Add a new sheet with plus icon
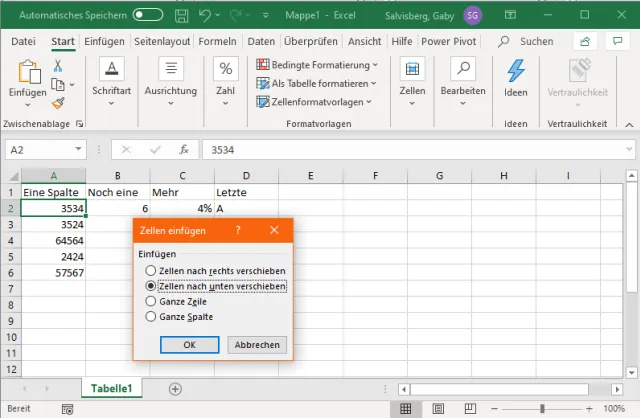 [x=175, y=388]
